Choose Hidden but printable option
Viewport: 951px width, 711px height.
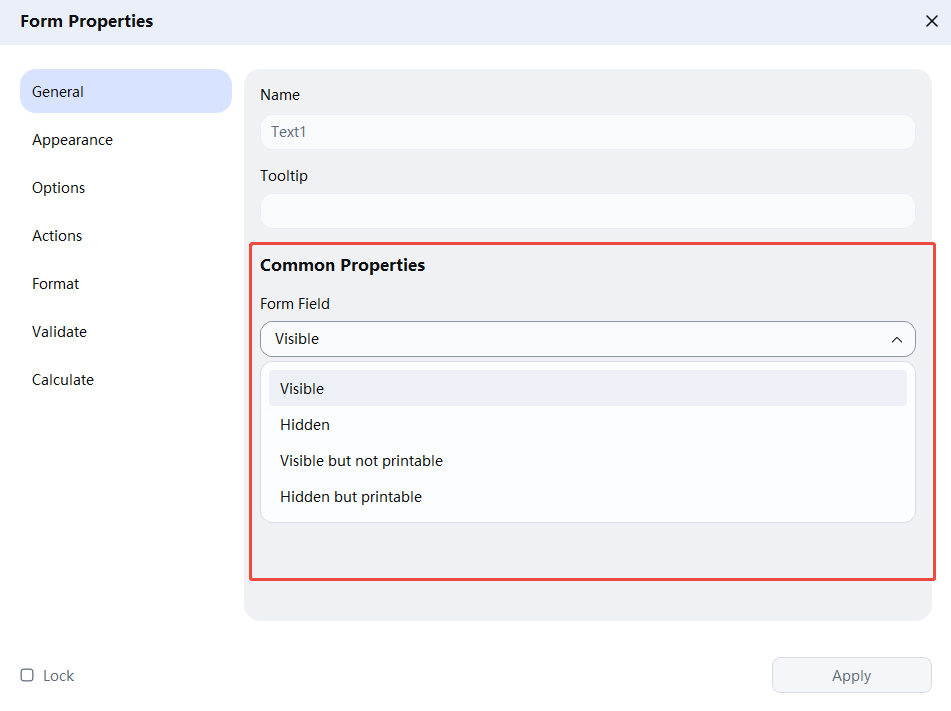pos(351,496)
